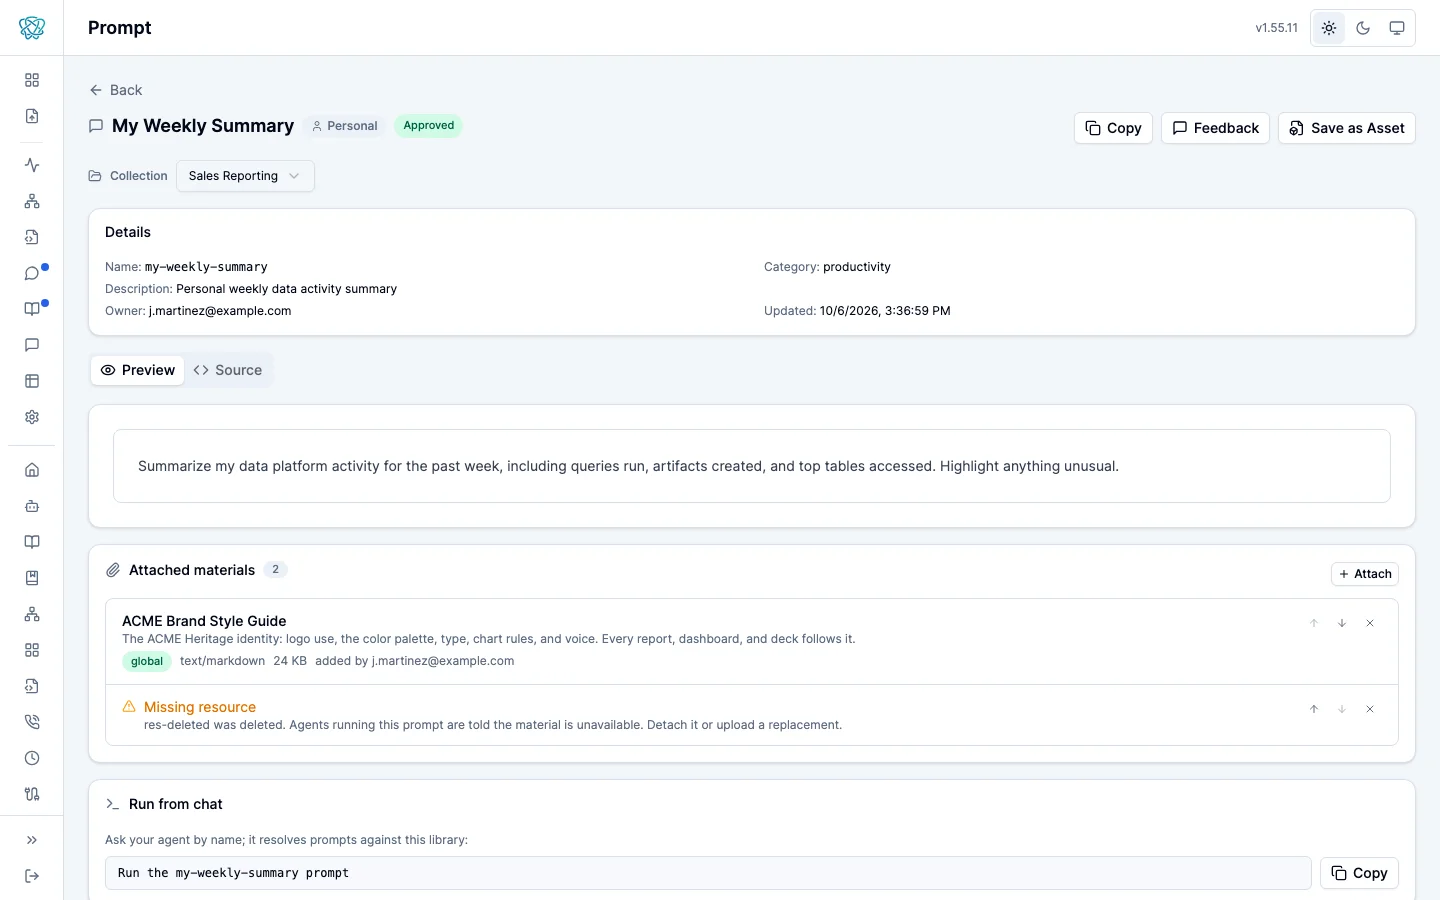The image size is (1440, 900).
Task: Open the Feedback button
Action: pyautogui.click(x=1215, y=128)
